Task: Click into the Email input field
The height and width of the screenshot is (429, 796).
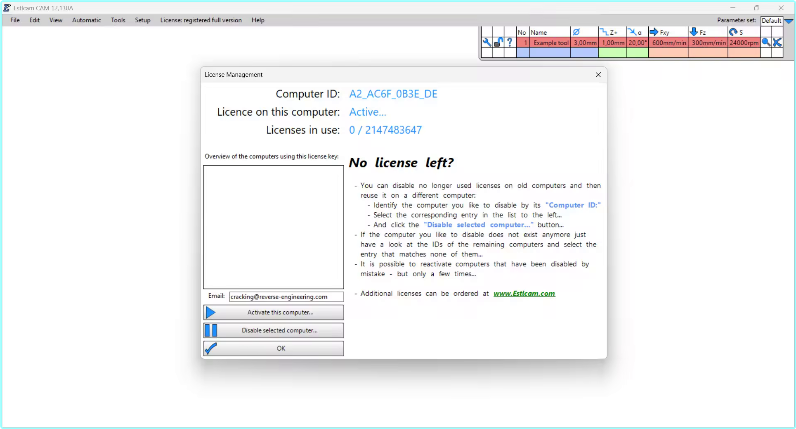Action: point(285,296)
